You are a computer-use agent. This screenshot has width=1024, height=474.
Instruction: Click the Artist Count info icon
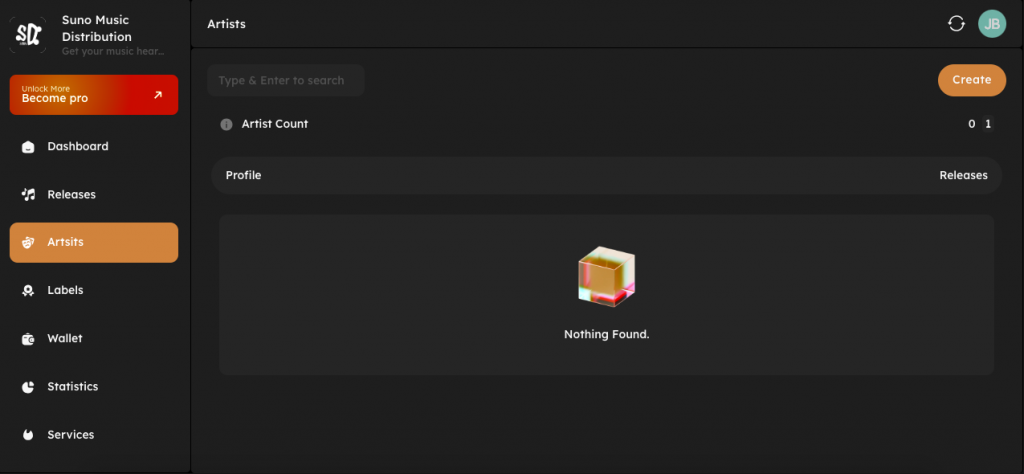click(x=226, y=125)
